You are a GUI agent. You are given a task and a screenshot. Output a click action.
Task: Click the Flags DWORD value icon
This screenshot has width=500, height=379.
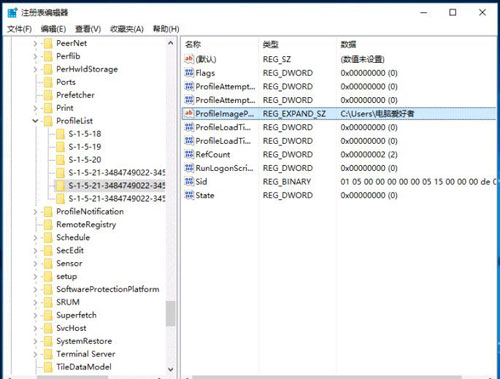click(x=189, y=73)
